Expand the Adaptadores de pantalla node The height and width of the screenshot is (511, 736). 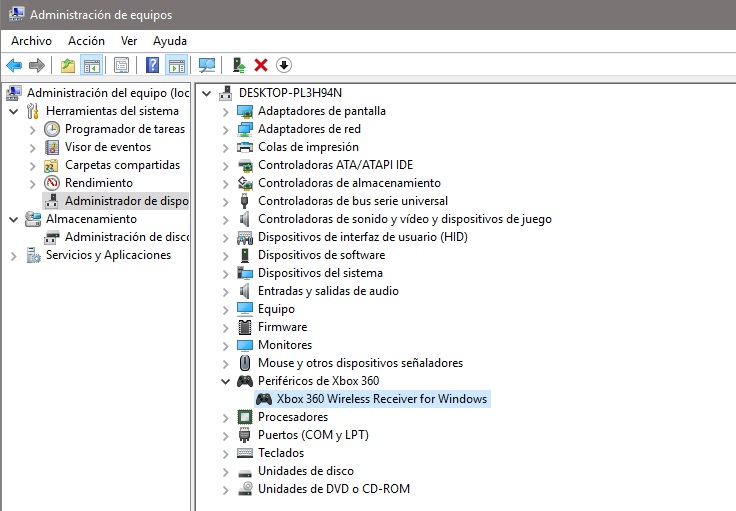click(225, 111)
